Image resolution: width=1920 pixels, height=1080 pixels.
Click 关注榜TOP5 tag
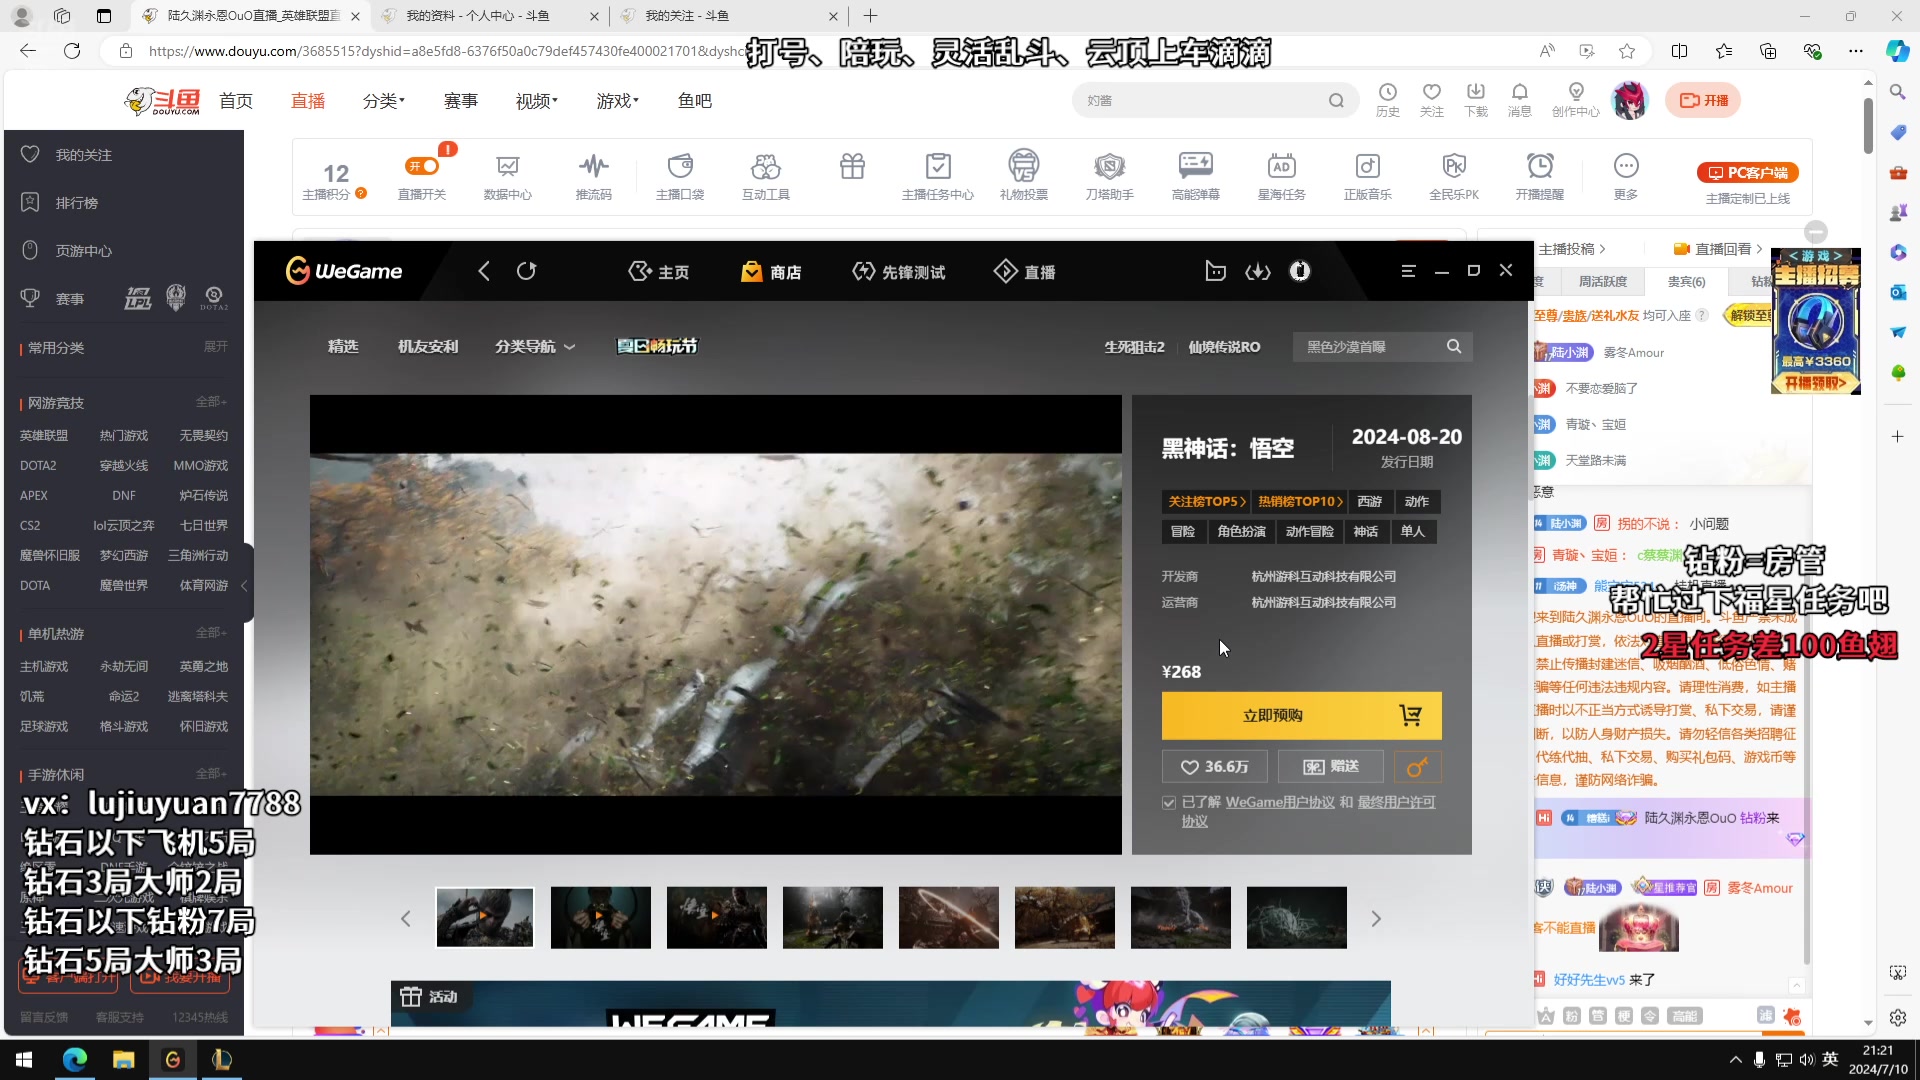click(x=1206, y=502)
